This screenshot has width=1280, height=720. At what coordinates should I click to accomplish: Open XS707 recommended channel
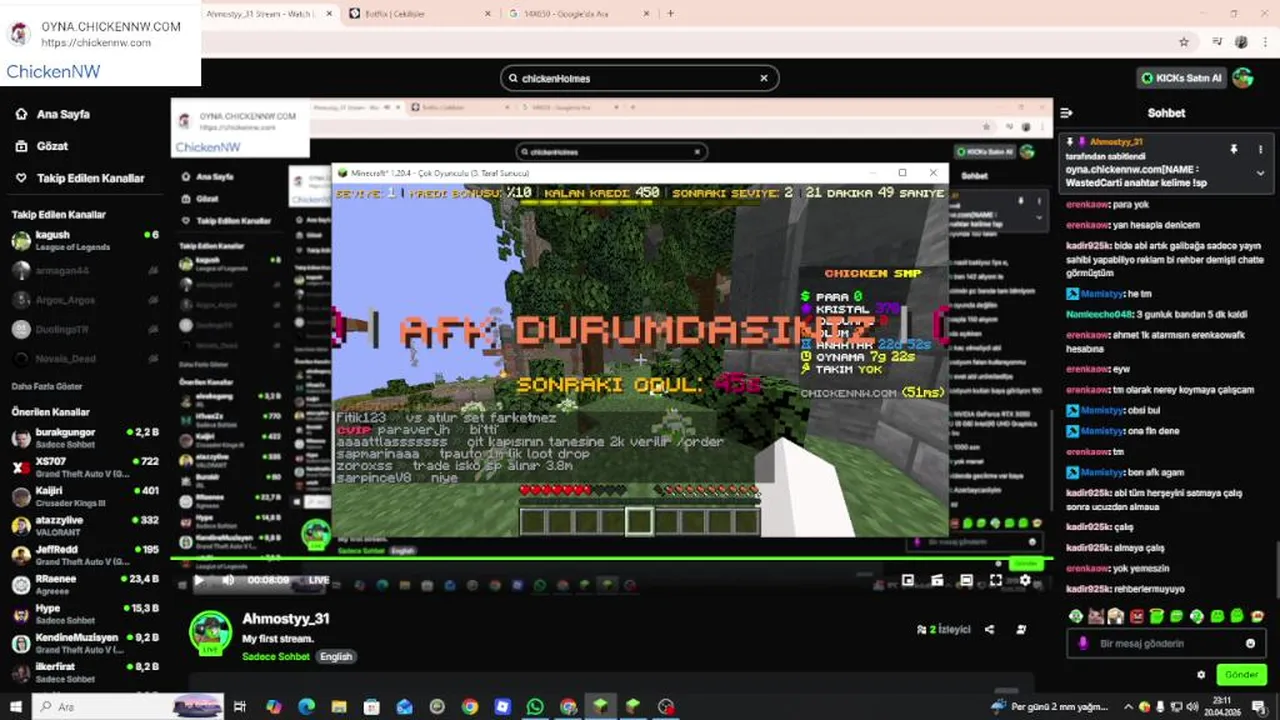(85, 467)
